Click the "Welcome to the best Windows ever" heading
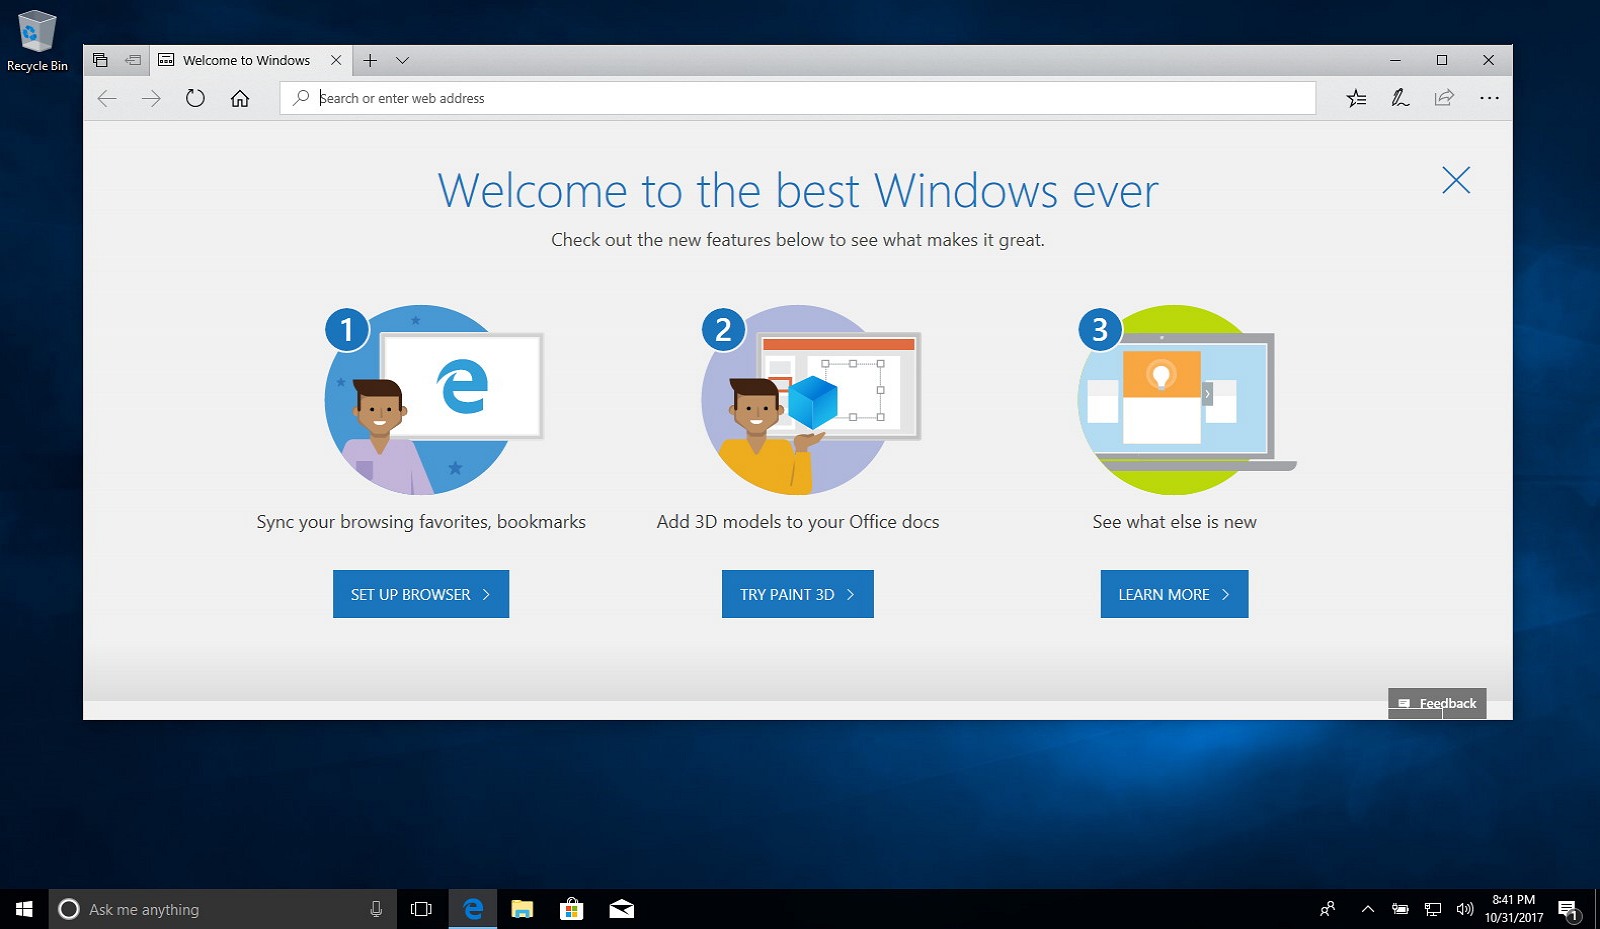The width and height of the screenshot is (1600, 929). pyautogui.click(x=798, y=190)
